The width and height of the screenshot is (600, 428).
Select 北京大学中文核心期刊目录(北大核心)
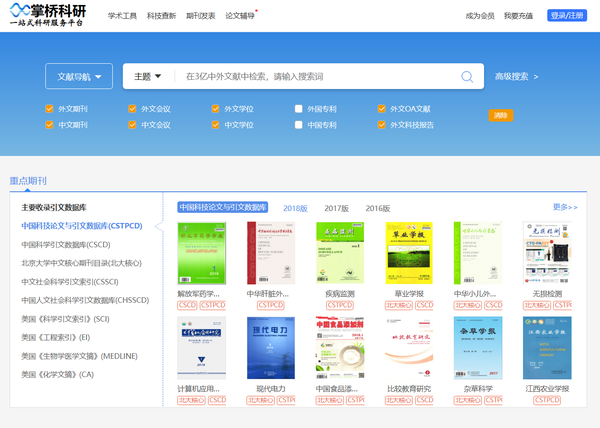click(x=82, y=263)
